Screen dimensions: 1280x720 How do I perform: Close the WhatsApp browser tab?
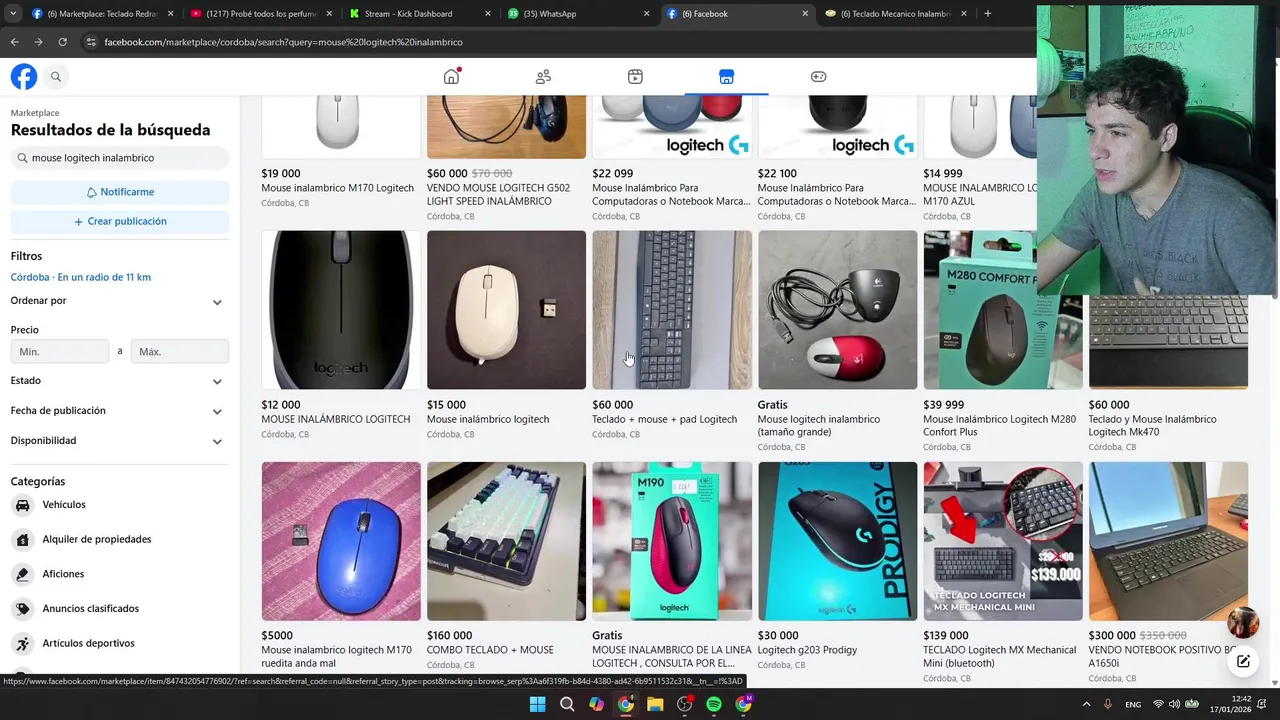point(646,14)
